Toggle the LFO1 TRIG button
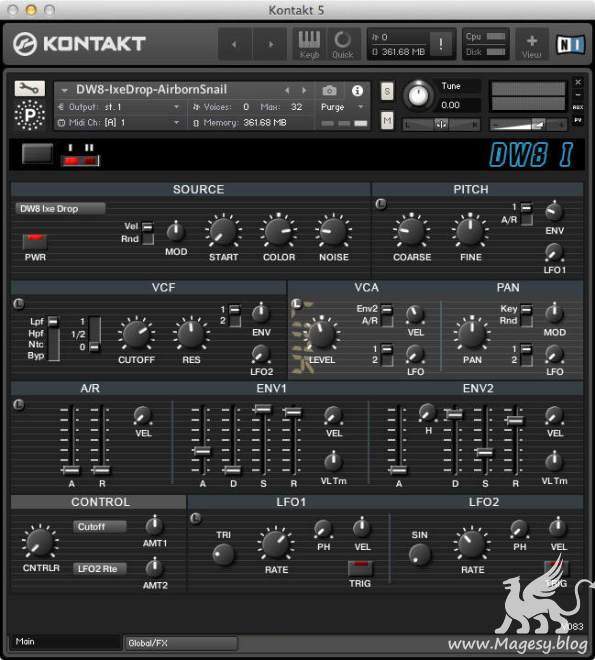 (x=360, y=568)
